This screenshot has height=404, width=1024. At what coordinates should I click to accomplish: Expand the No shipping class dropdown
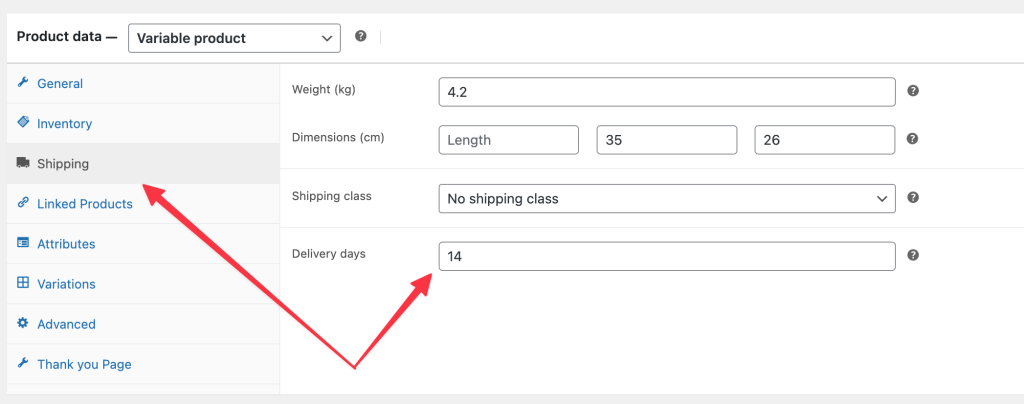point(666,198)
